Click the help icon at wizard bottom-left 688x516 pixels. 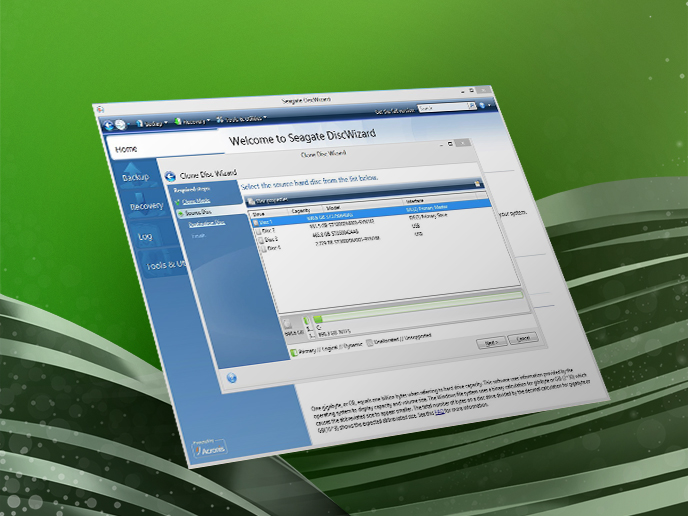click(x=232, y=378)
